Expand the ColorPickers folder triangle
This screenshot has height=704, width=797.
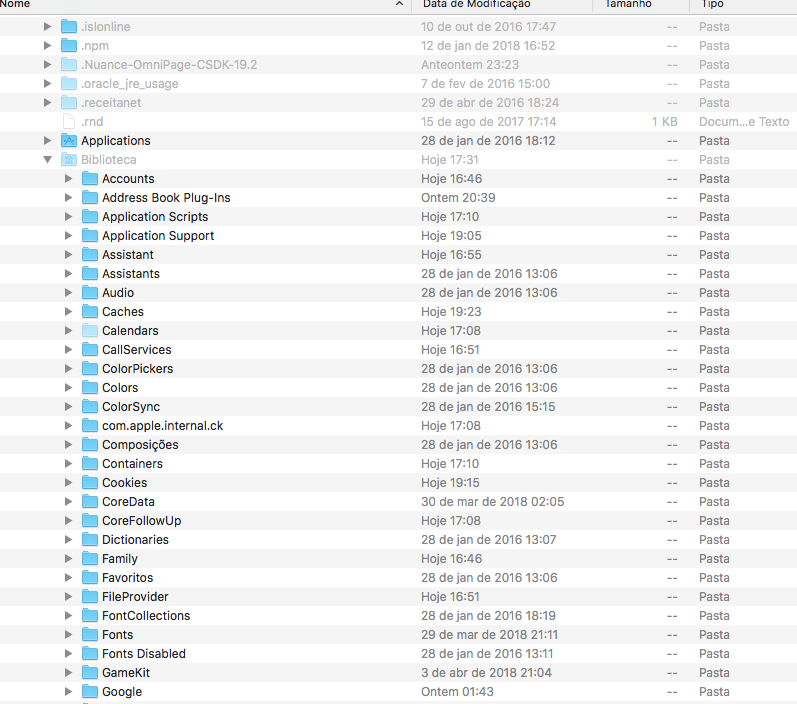point(68,368)
